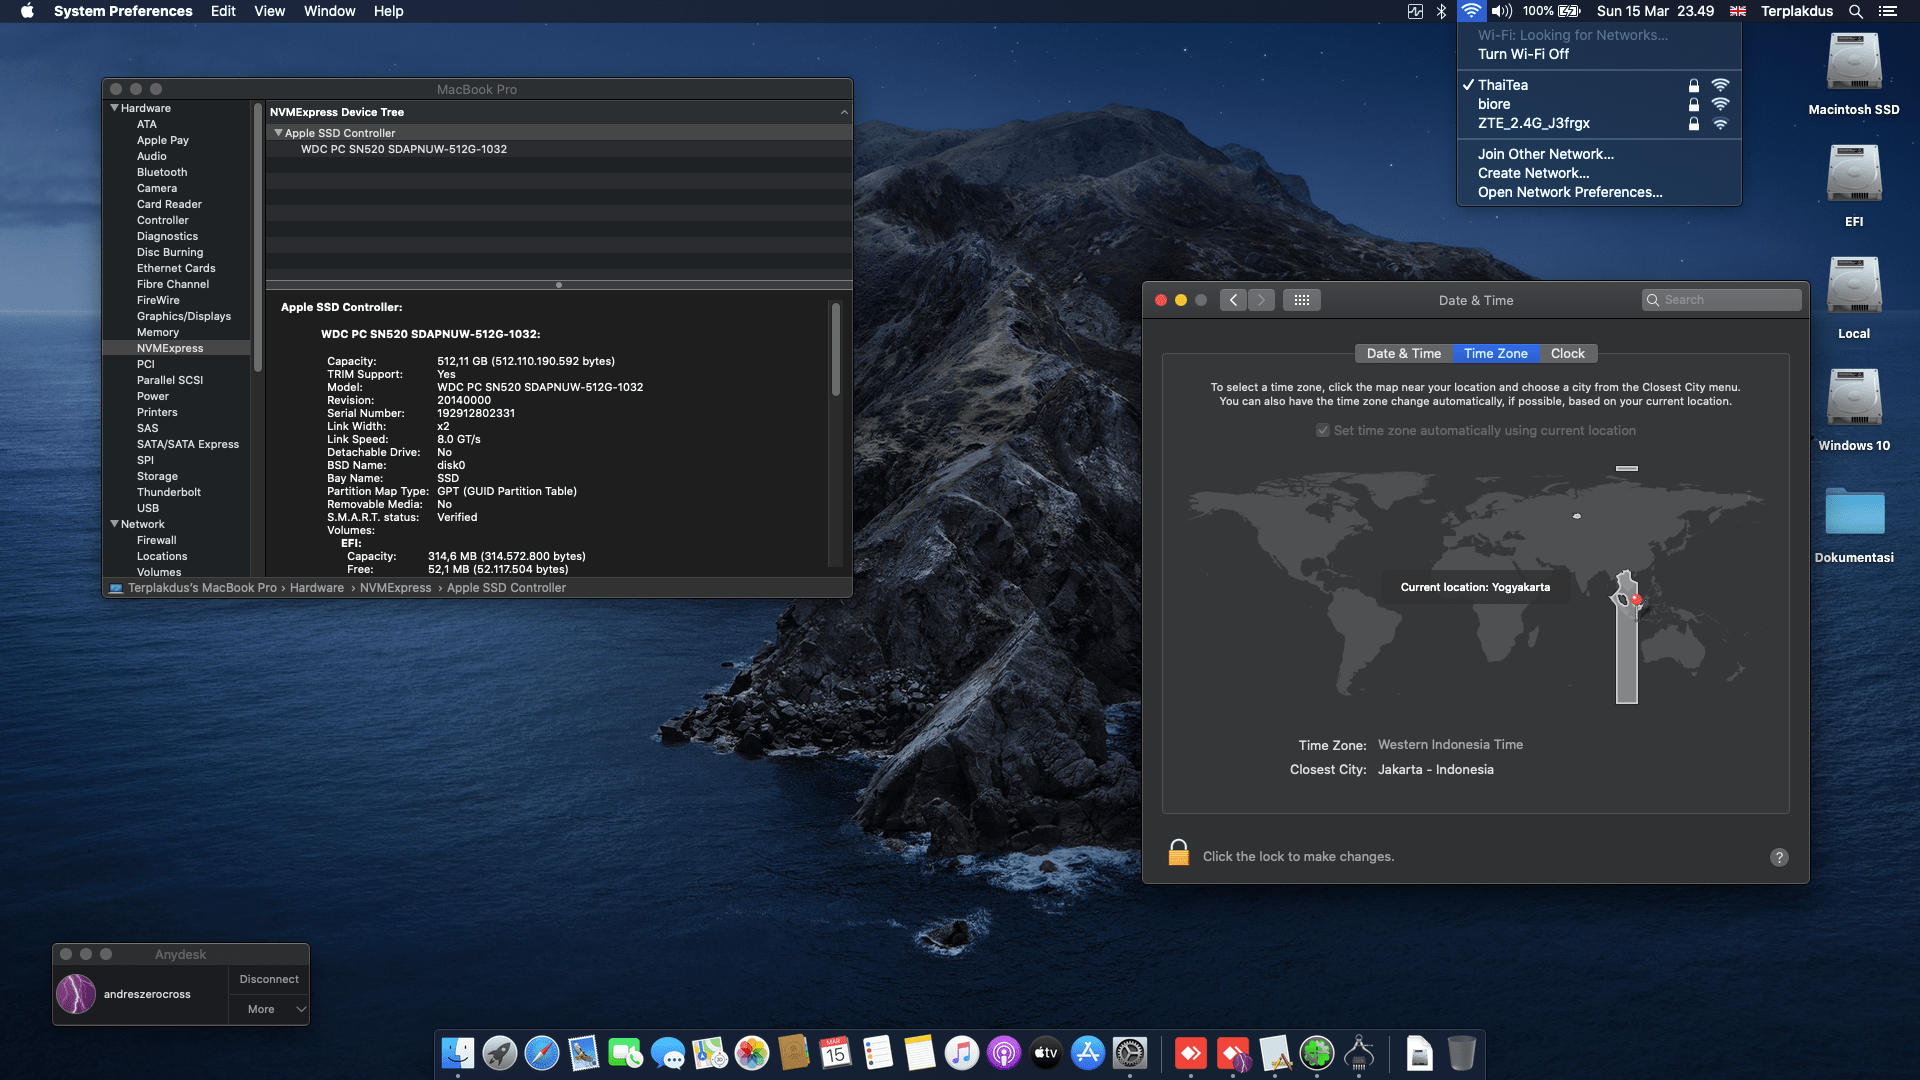Click the sidebar scrollbar in MacBook Pro window
The image size is (1920, 1080).
point(258,240)
